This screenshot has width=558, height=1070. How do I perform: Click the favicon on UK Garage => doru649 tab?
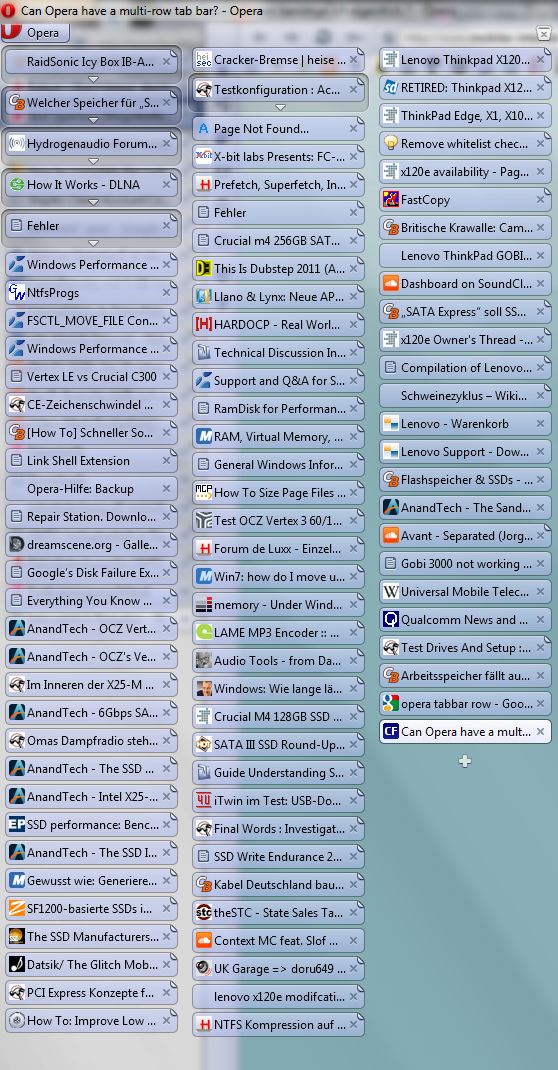(203, 968)
